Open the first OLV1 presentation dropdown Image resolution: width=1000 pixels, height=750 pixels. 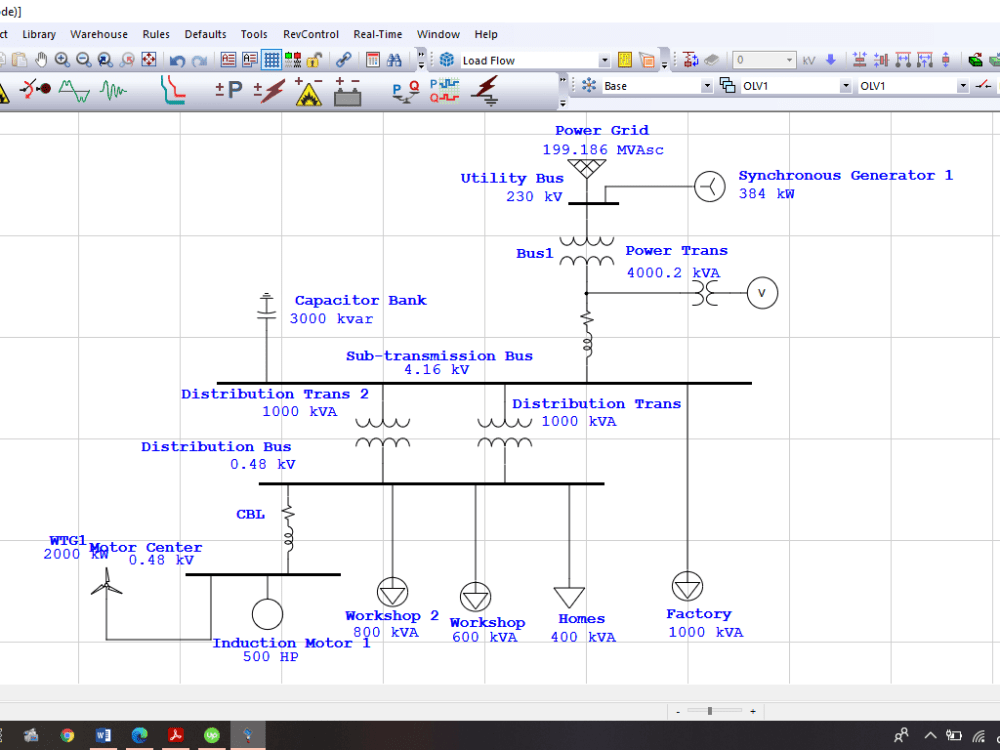coord(845,86)
